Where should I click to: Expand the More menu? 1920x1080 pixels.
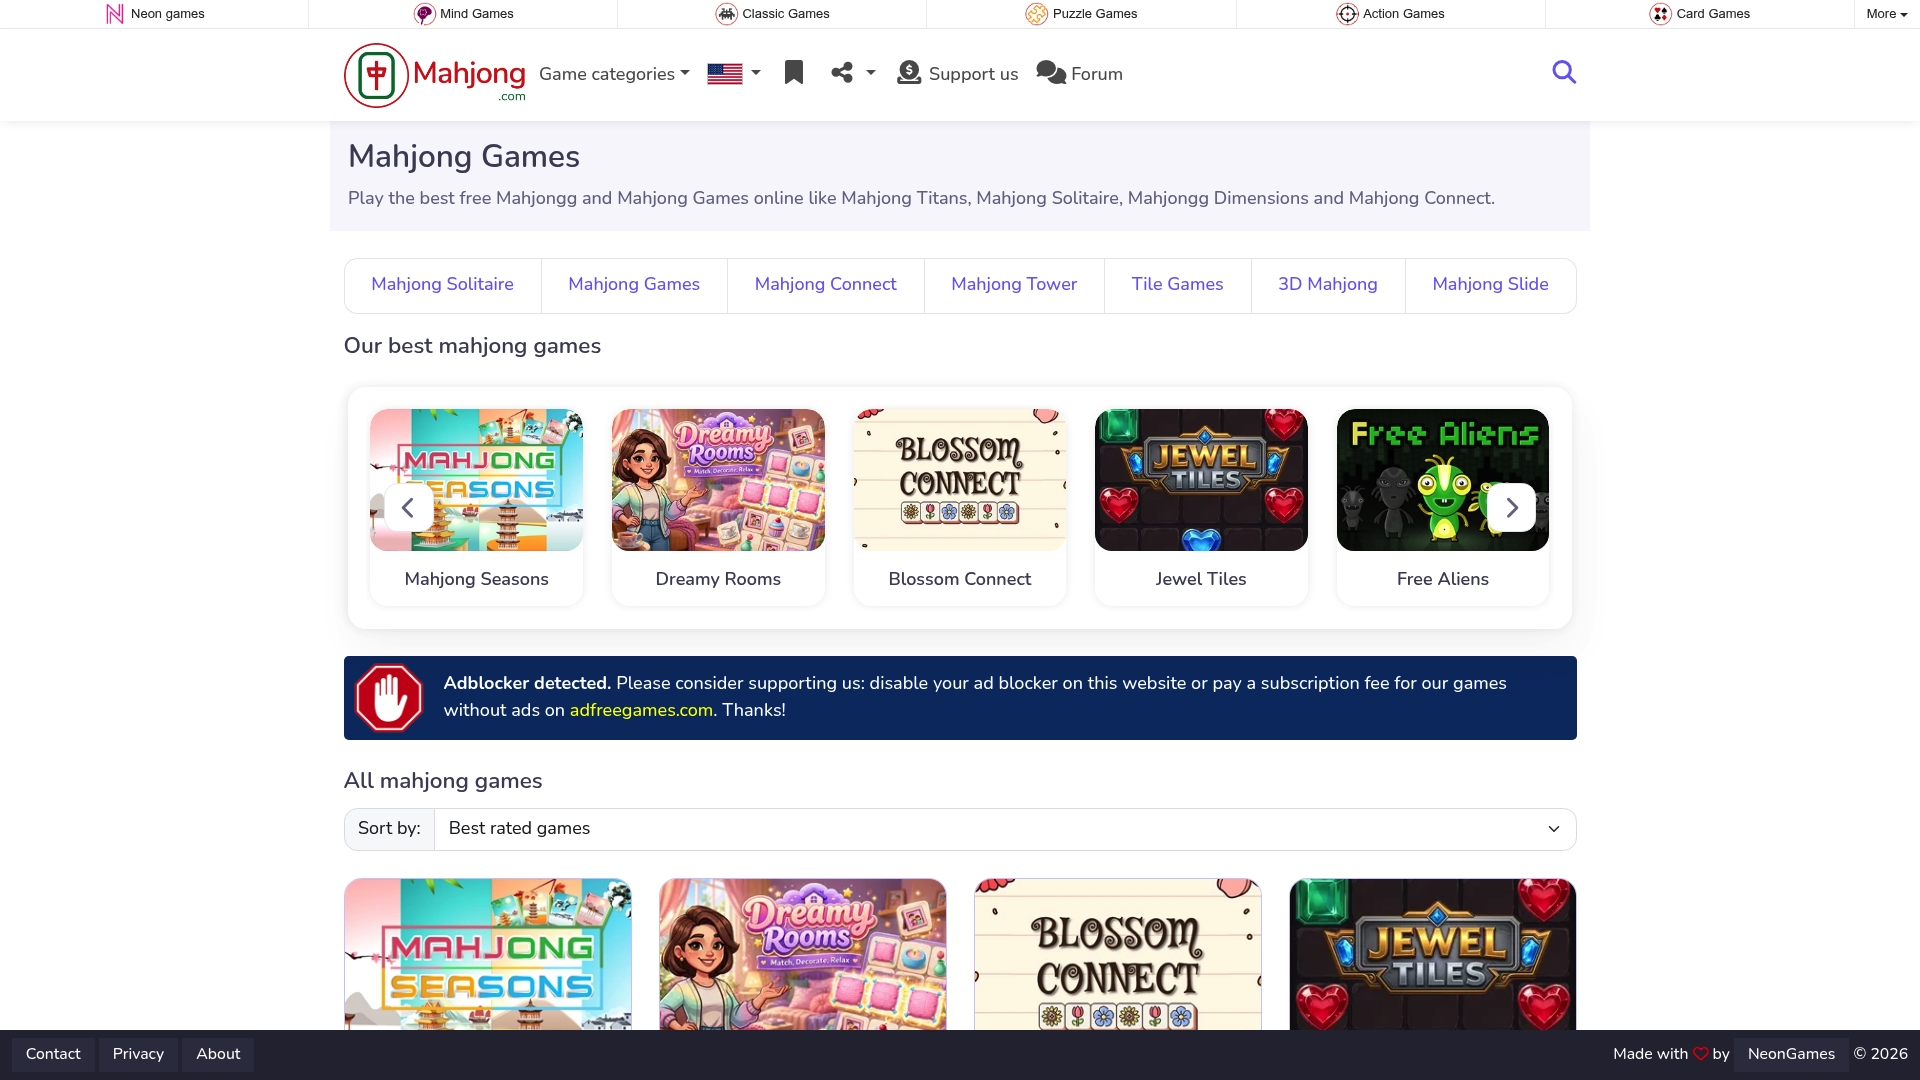(1887, 14)
